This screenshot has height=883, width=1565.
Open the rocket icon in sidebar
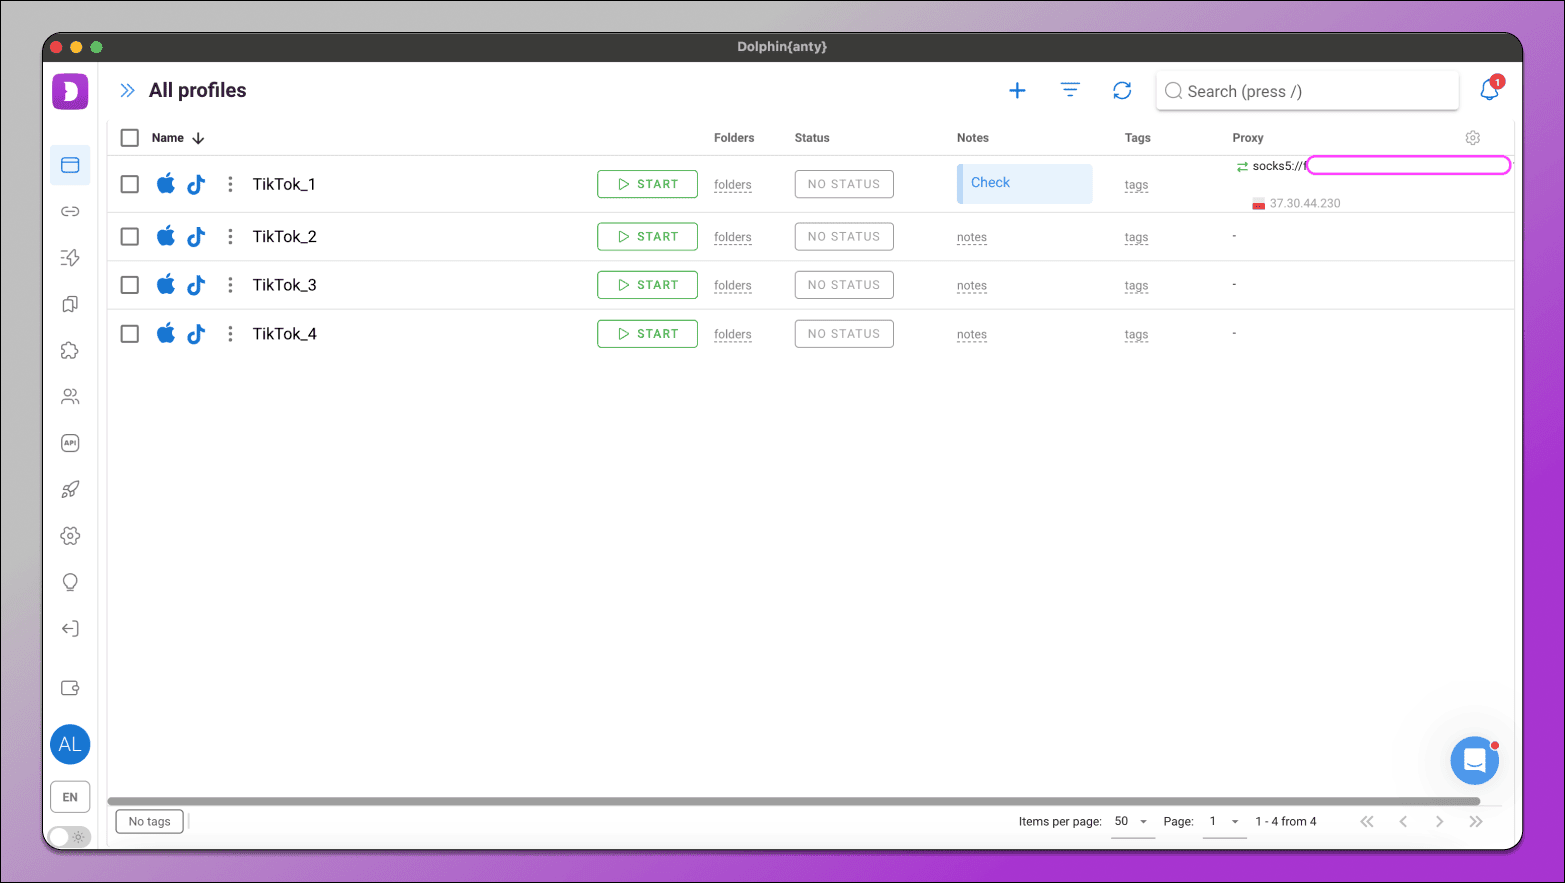pos(70,489)
